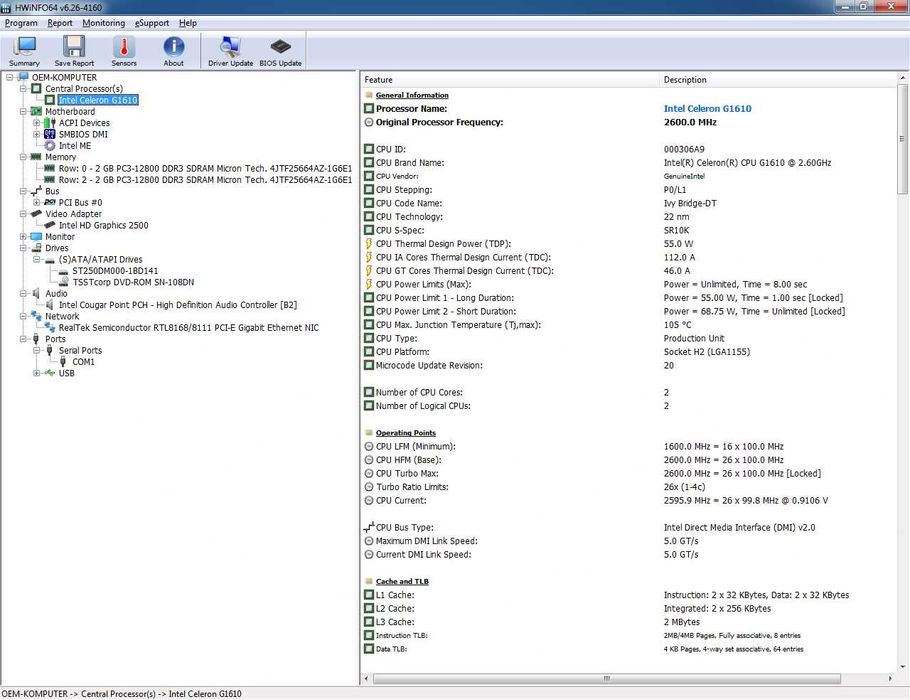Expand the Monitor branch

coord(23,237)
